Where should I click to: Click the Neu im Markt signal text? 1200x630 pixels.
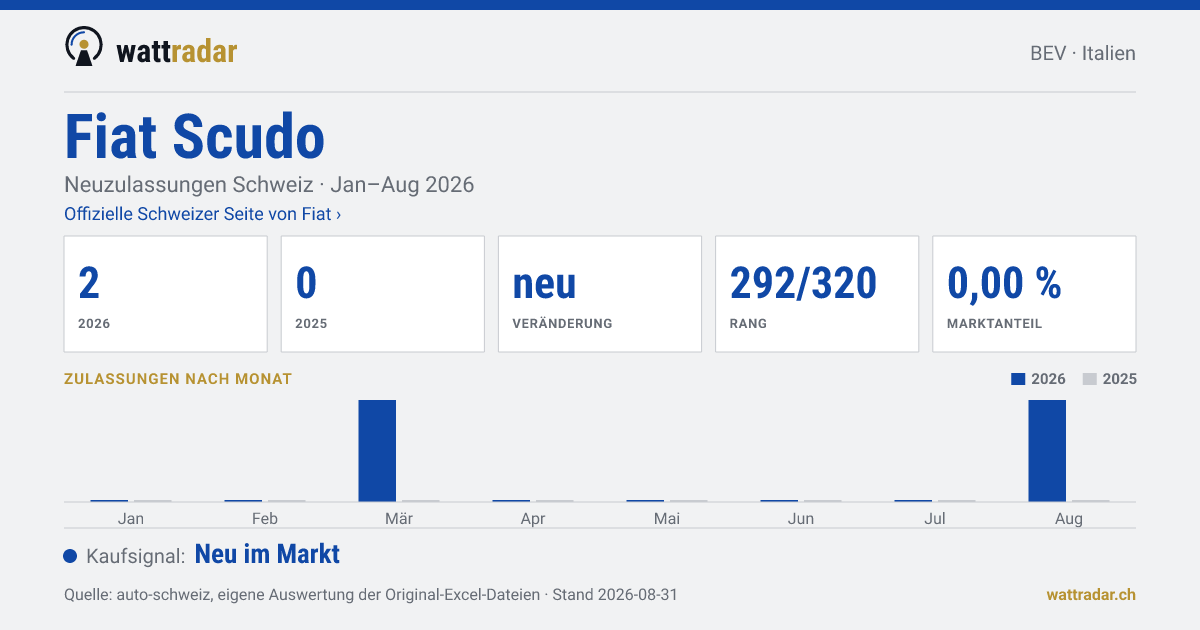(267, 554)
